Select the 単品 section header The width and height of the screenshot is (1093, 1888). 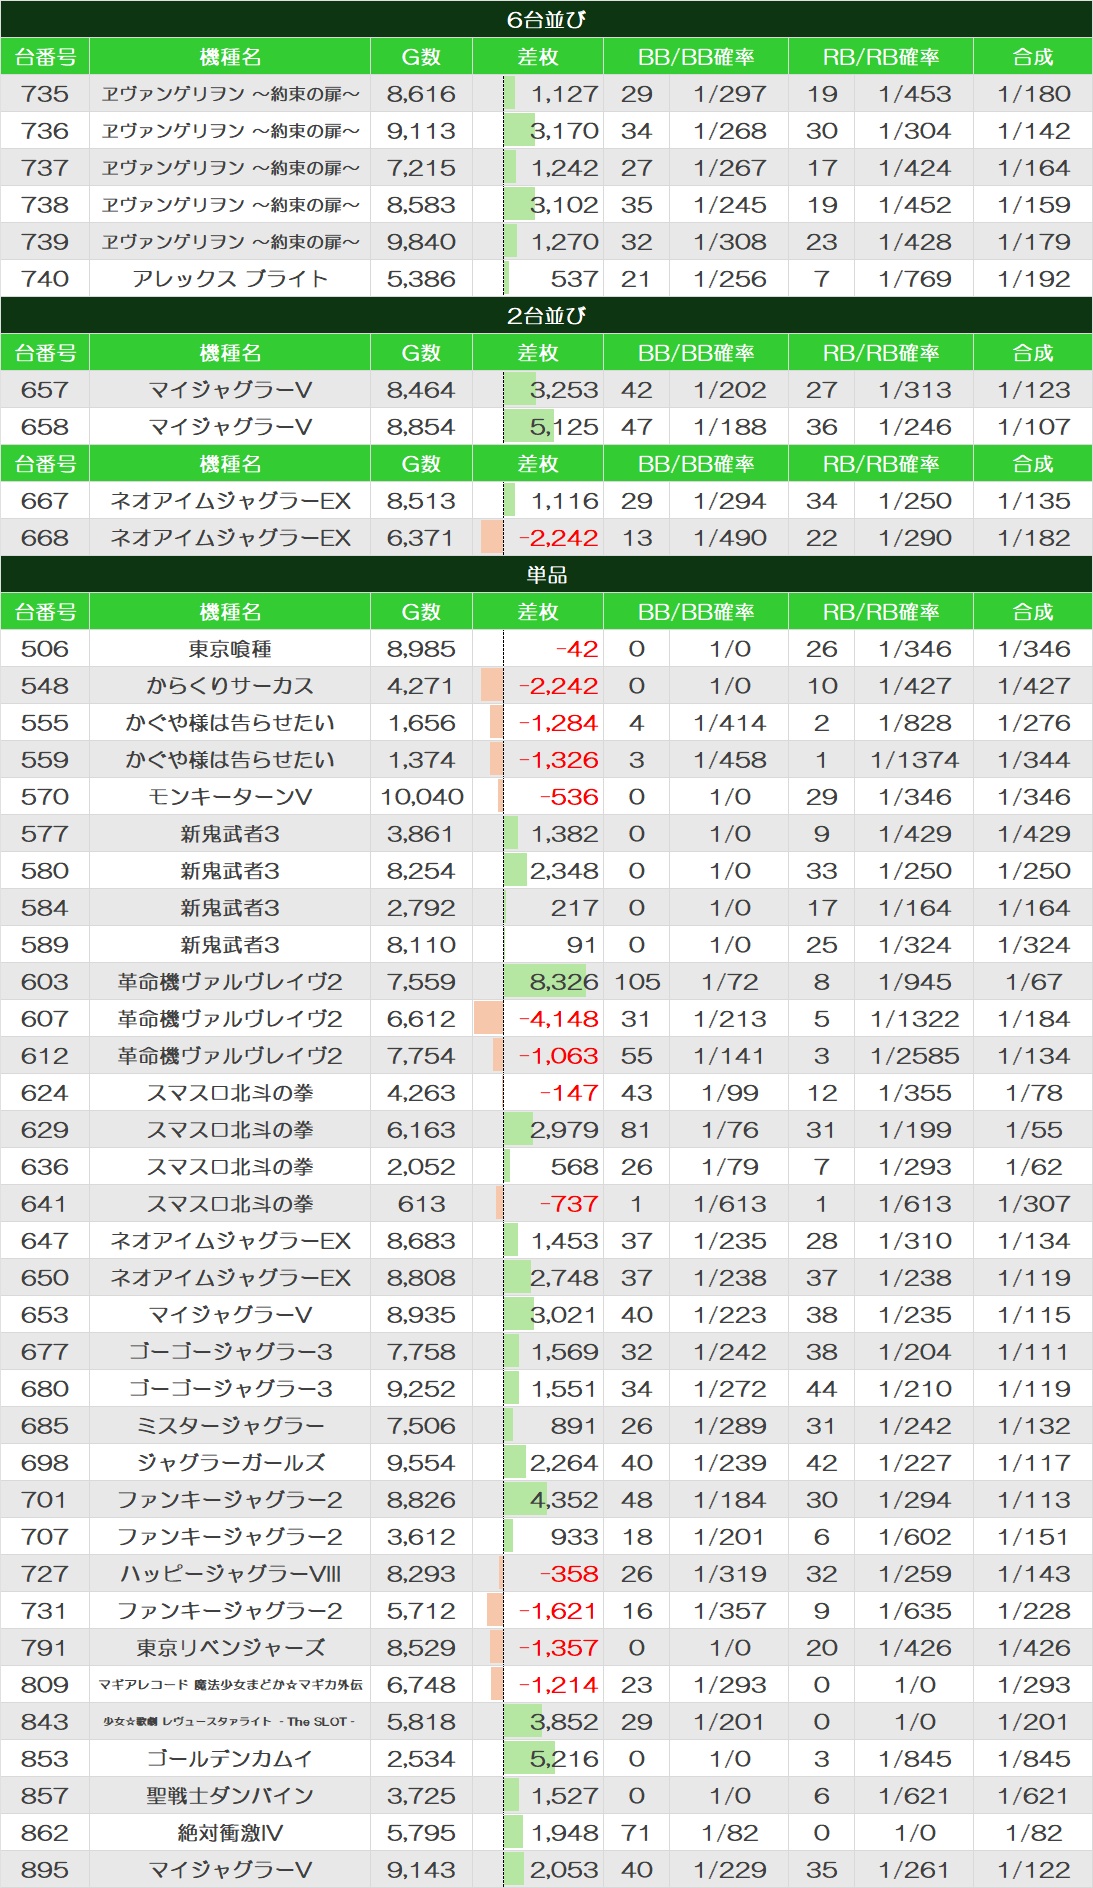546,574
